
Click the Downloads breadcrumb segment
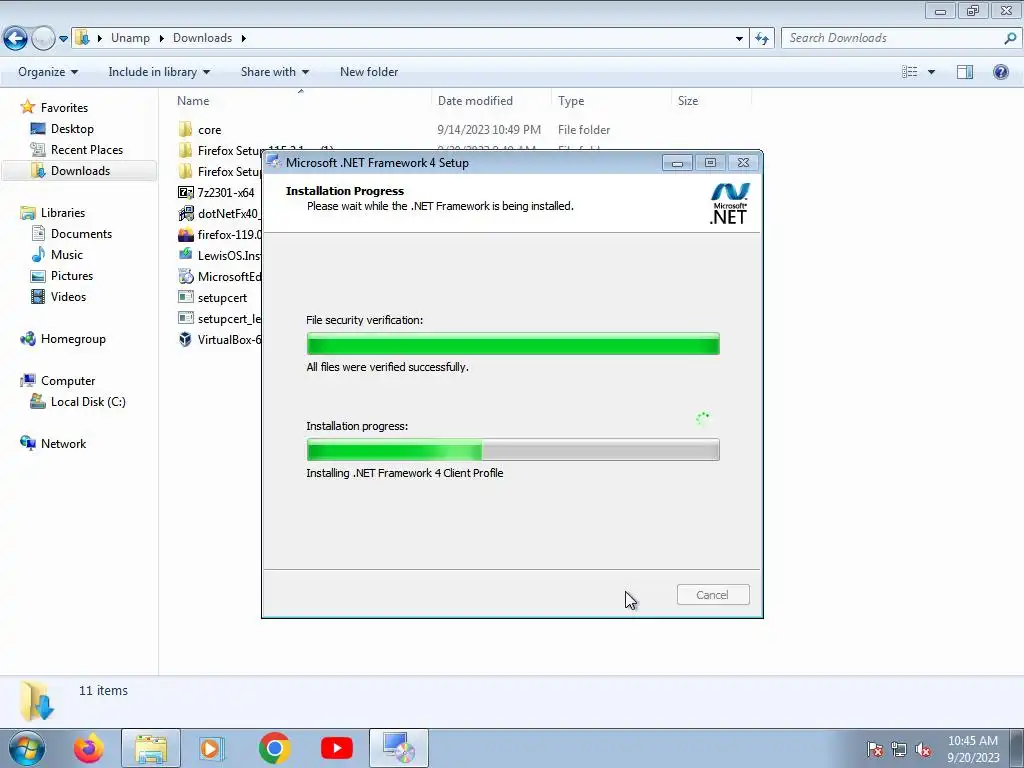tap(202, 38)
